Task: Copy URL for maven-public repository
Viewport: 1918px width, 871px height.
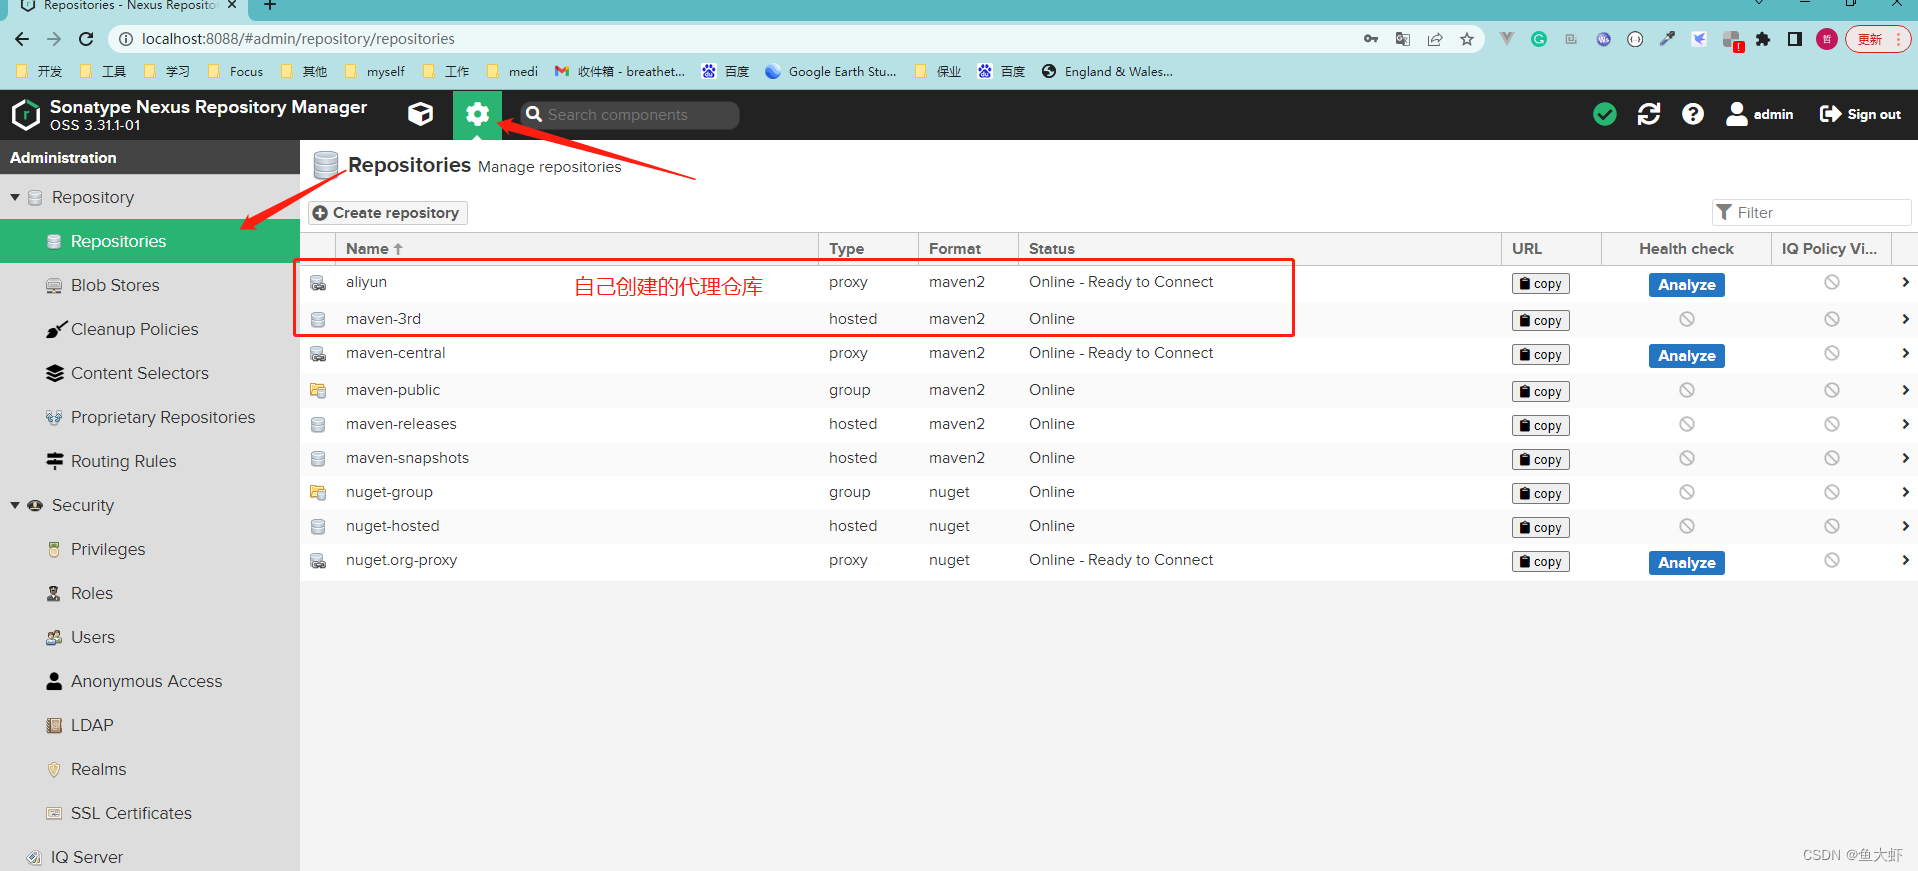Action: click(1540, 392)
